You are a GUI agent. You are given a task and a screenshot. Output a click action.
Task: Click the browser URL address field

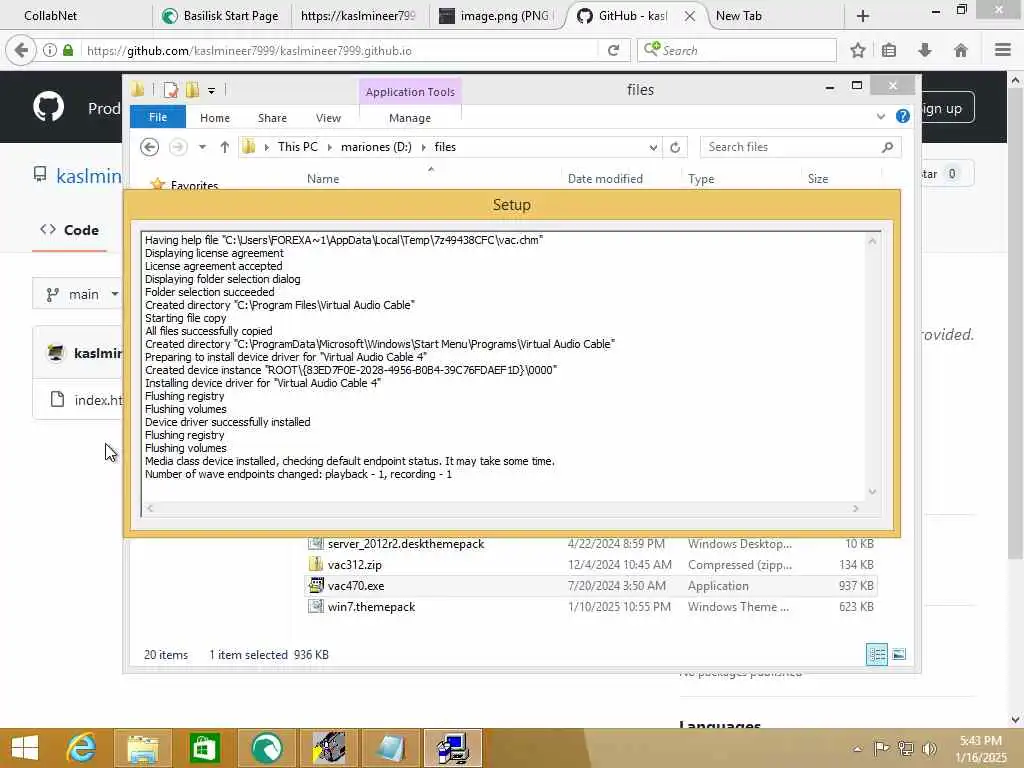pyautogui.click(x=340, y=50)
